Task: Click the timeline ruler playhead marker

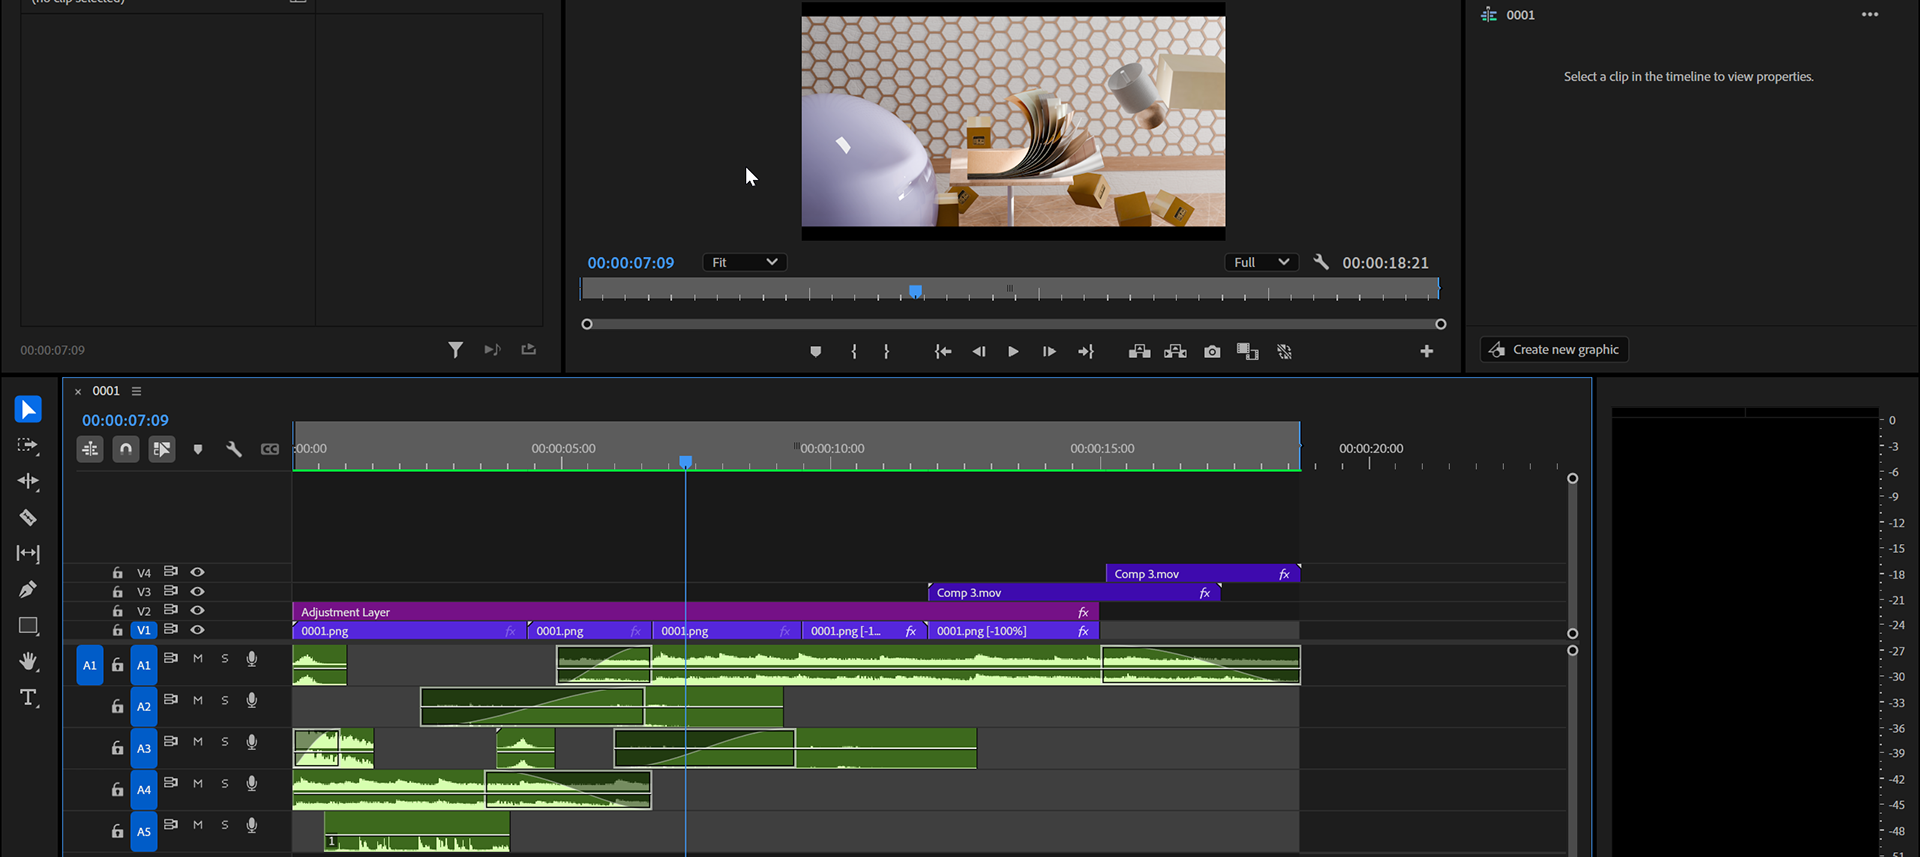Action: click(x=686, y=461)
